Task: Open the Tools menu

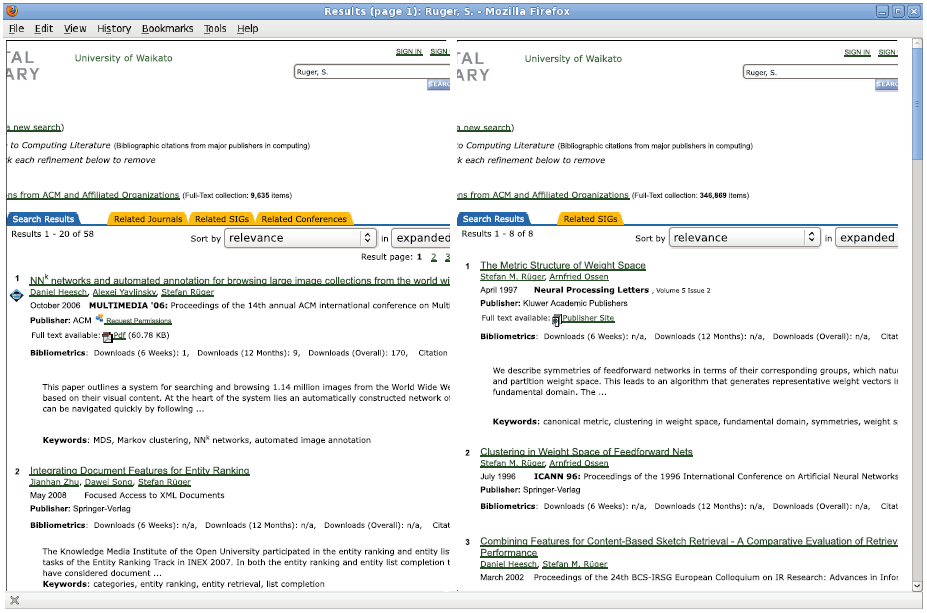Action: (x=215, y=28)
